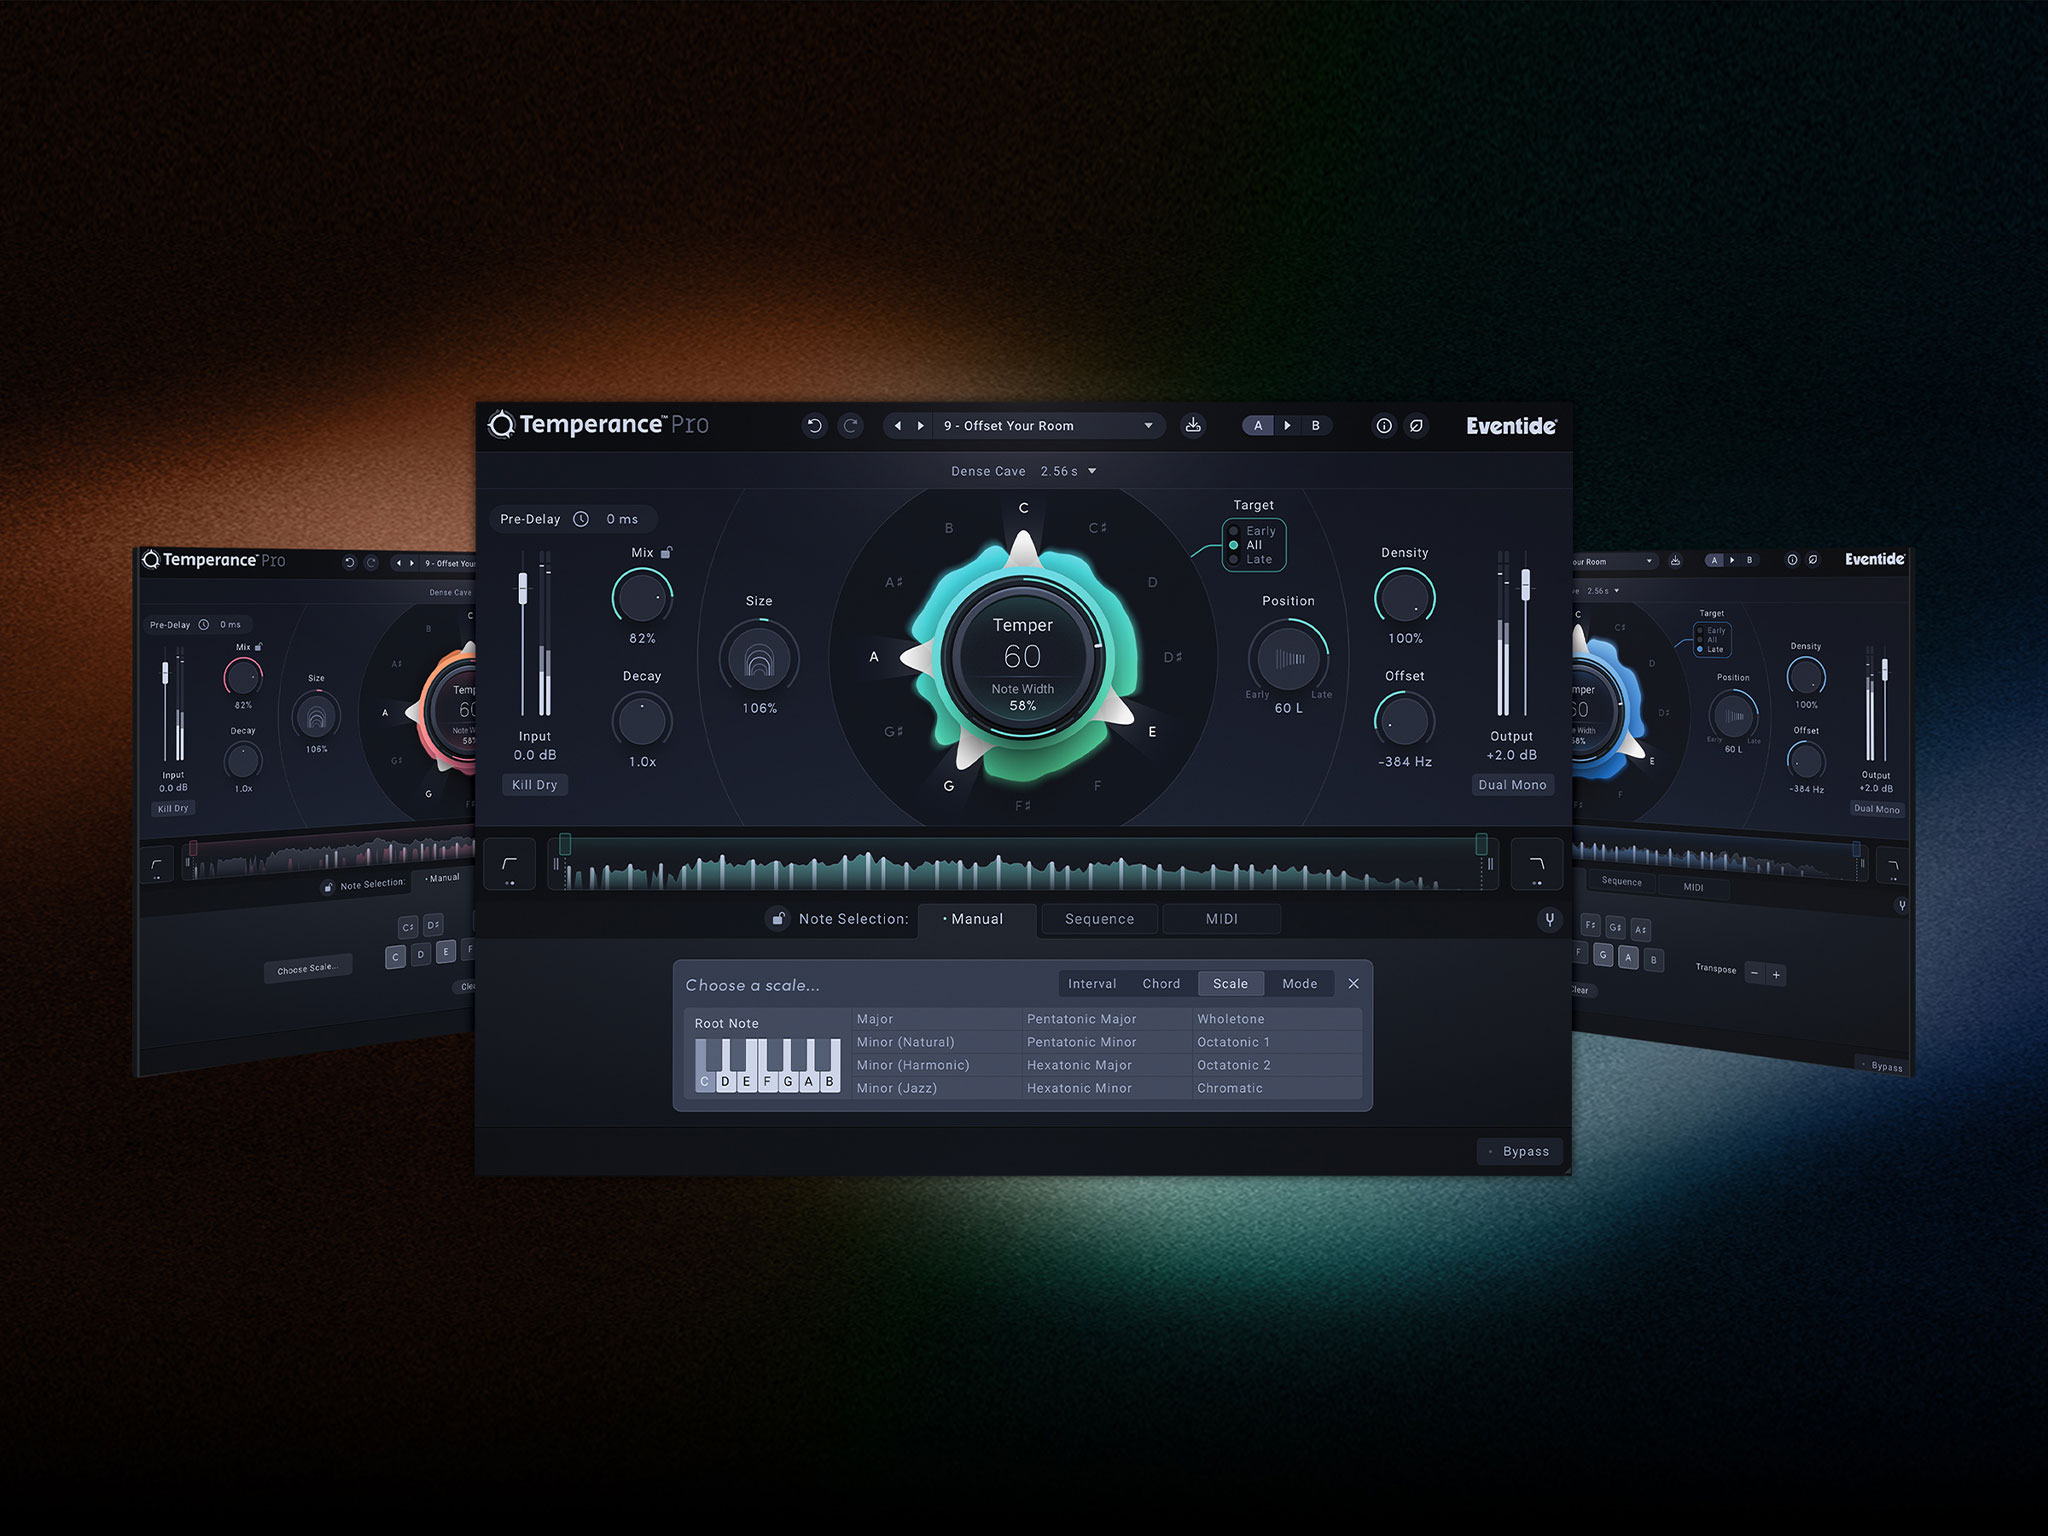The height and width of the screenshot is (1536, 2048).
Task: Click the tuning fork icon in center window
Action: pos(1549,920)
